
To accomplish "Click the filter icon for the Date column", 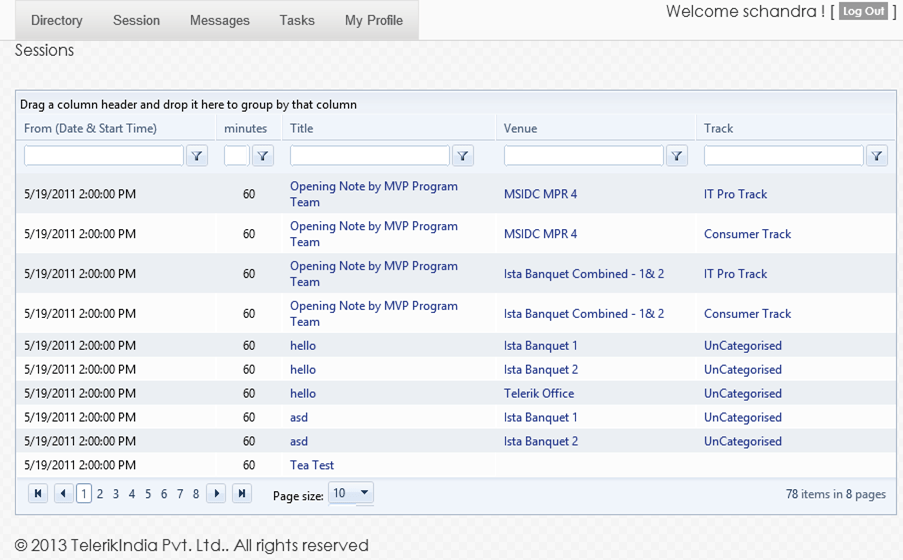I will [x=197, y=156].
